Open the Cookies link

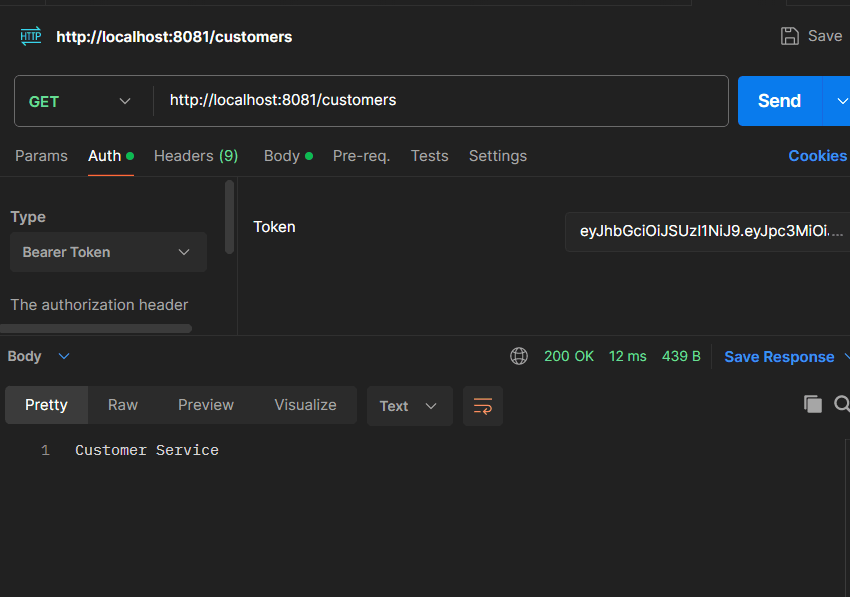click(x=817, y=156)
